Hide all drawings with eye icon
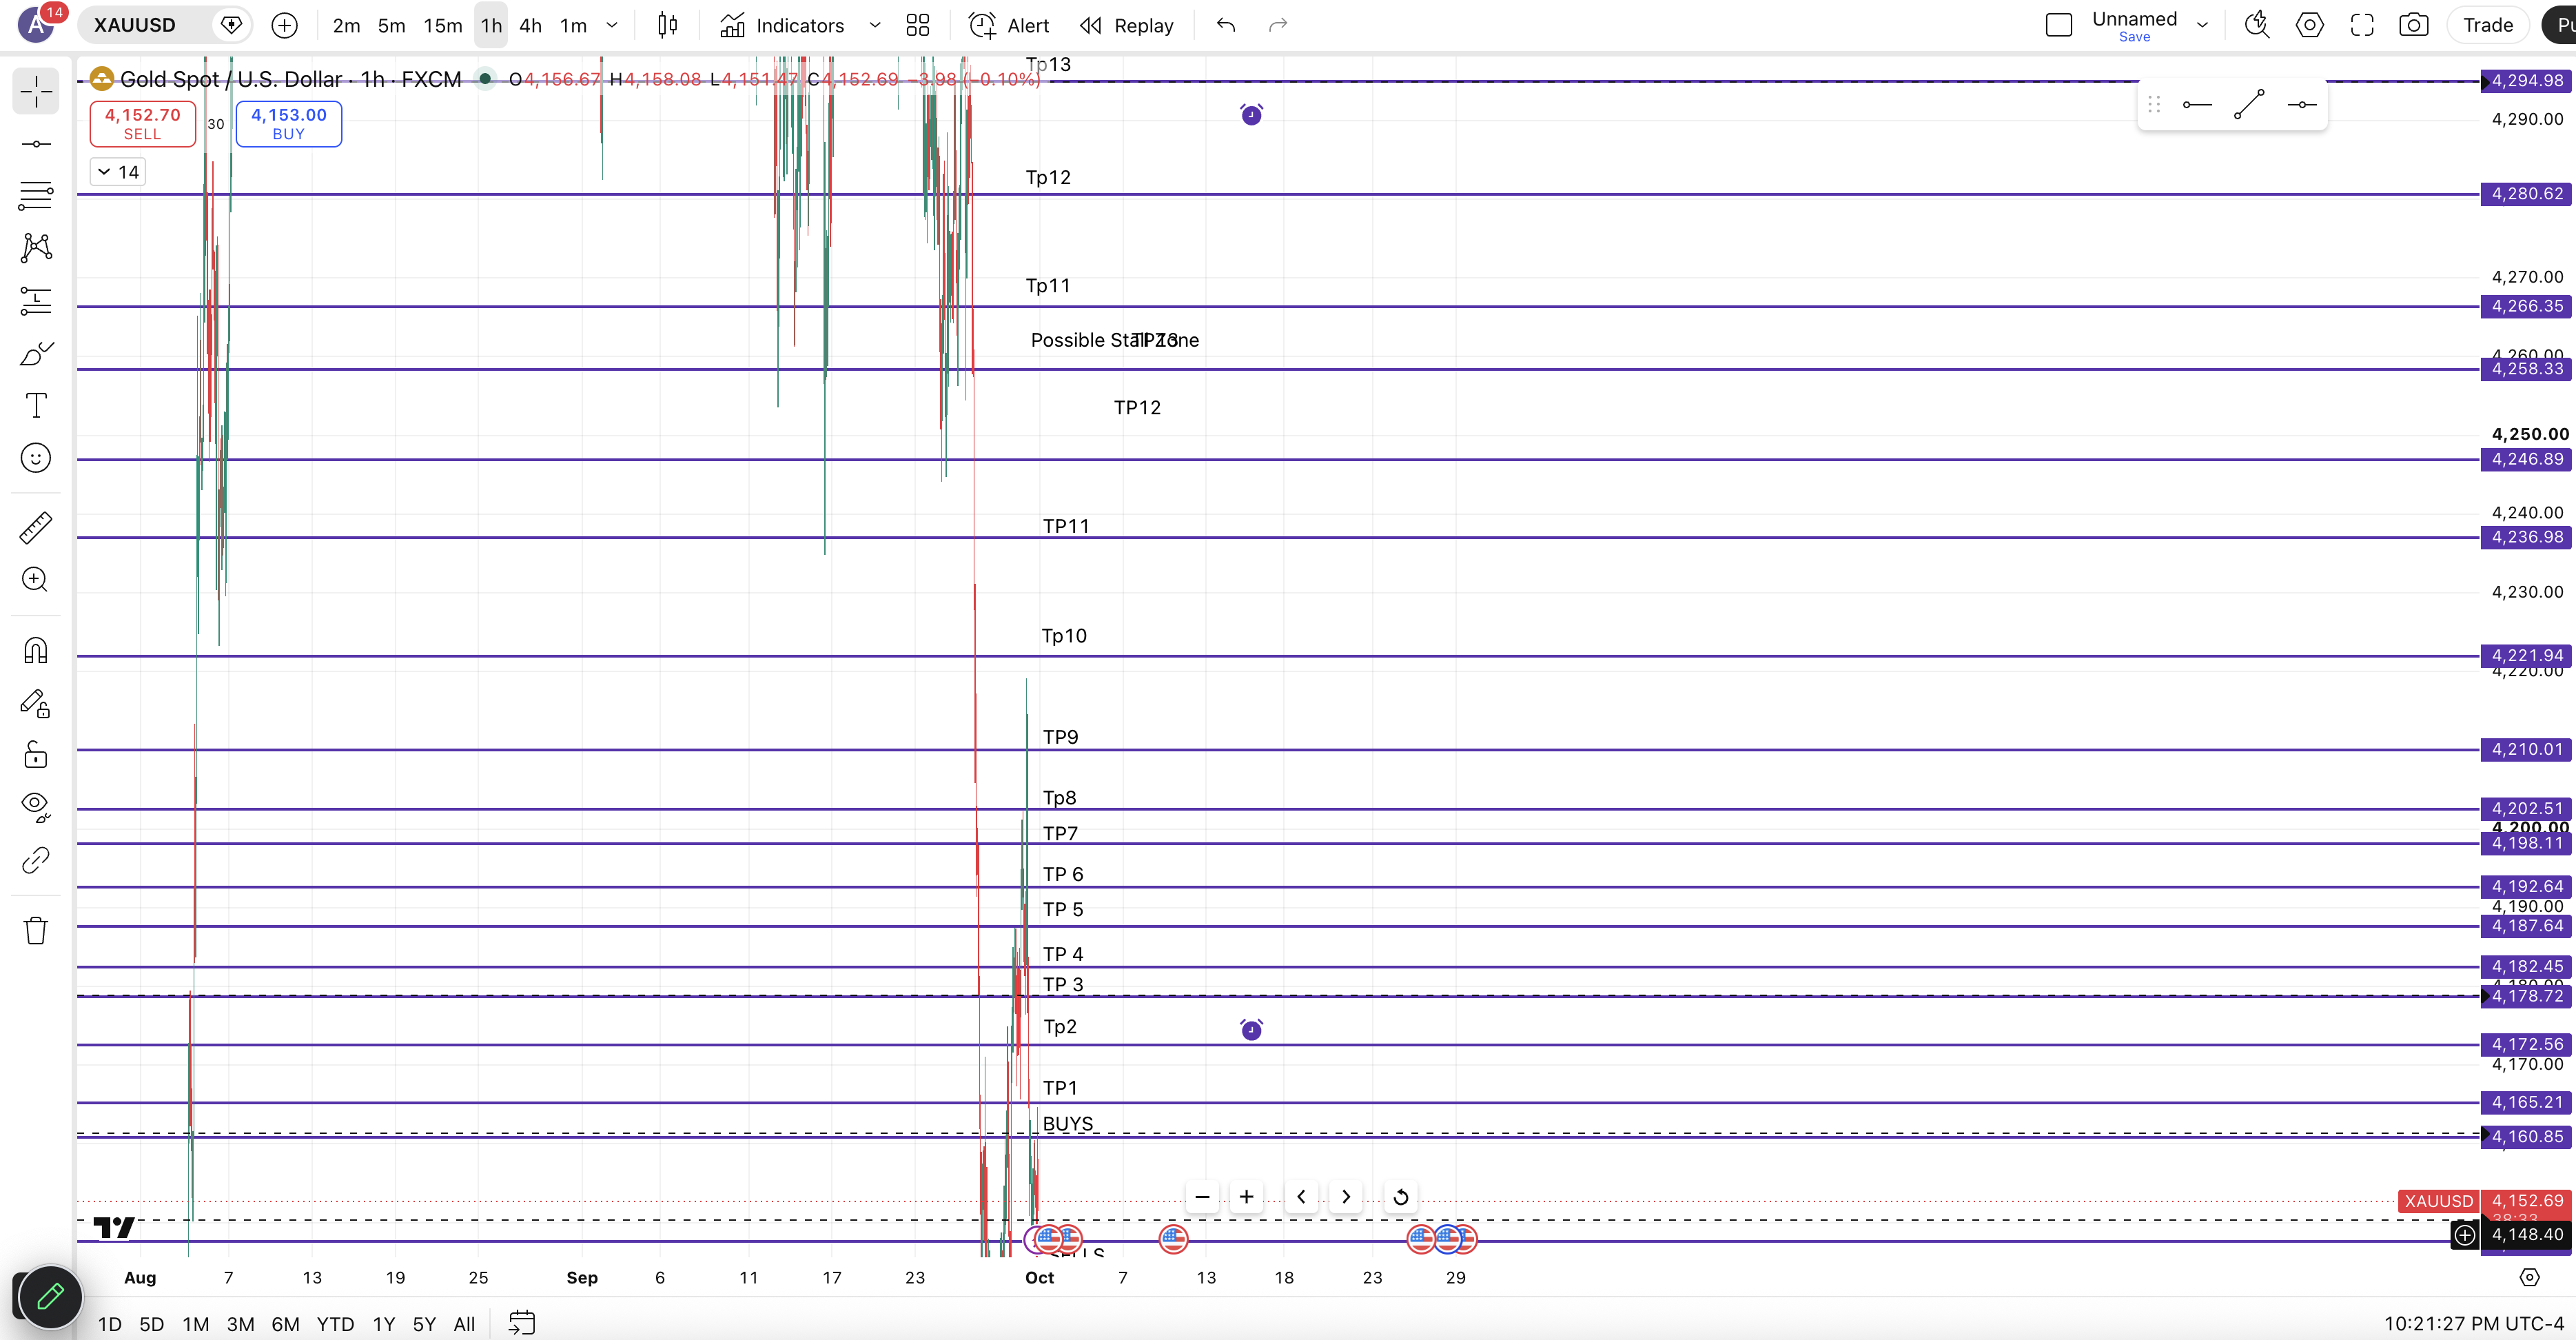 [36, 807]
